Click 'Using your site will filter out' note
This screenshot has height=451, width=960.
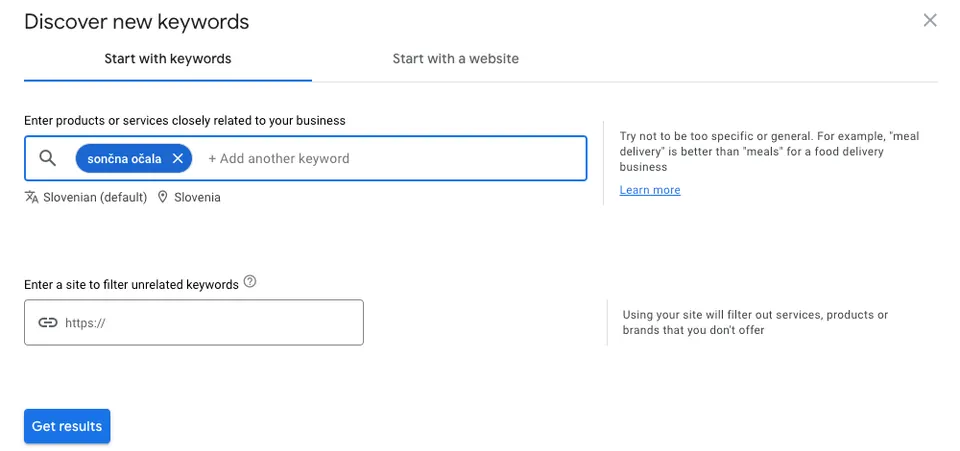[x=756, y=322]
